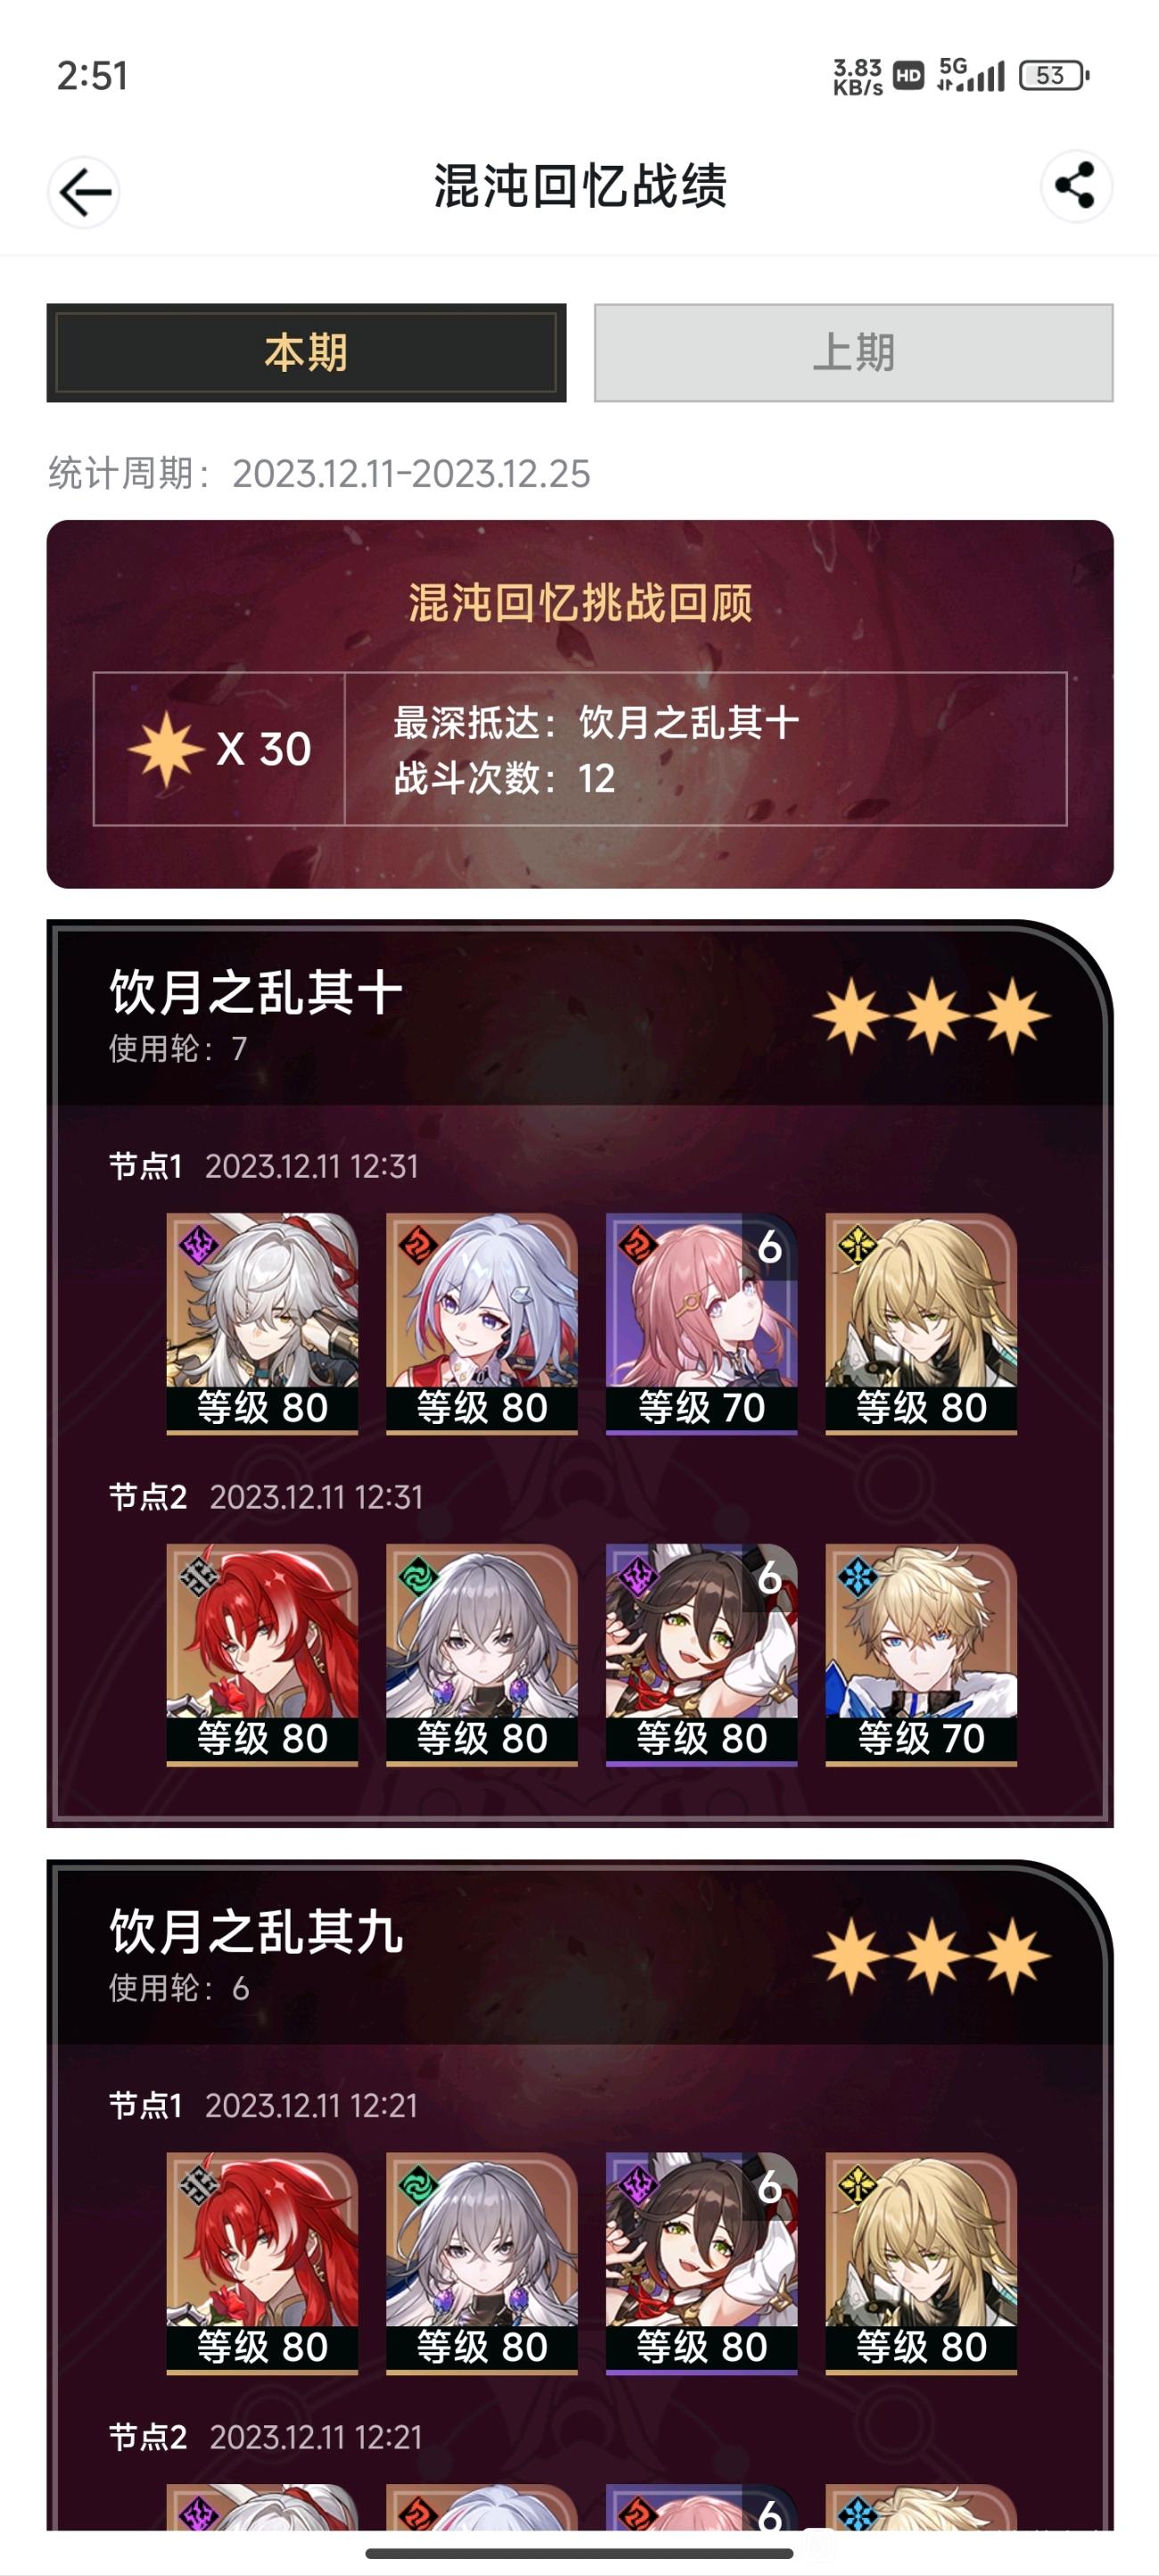
Task: Open the share icon
Action: click(1076, 186)
